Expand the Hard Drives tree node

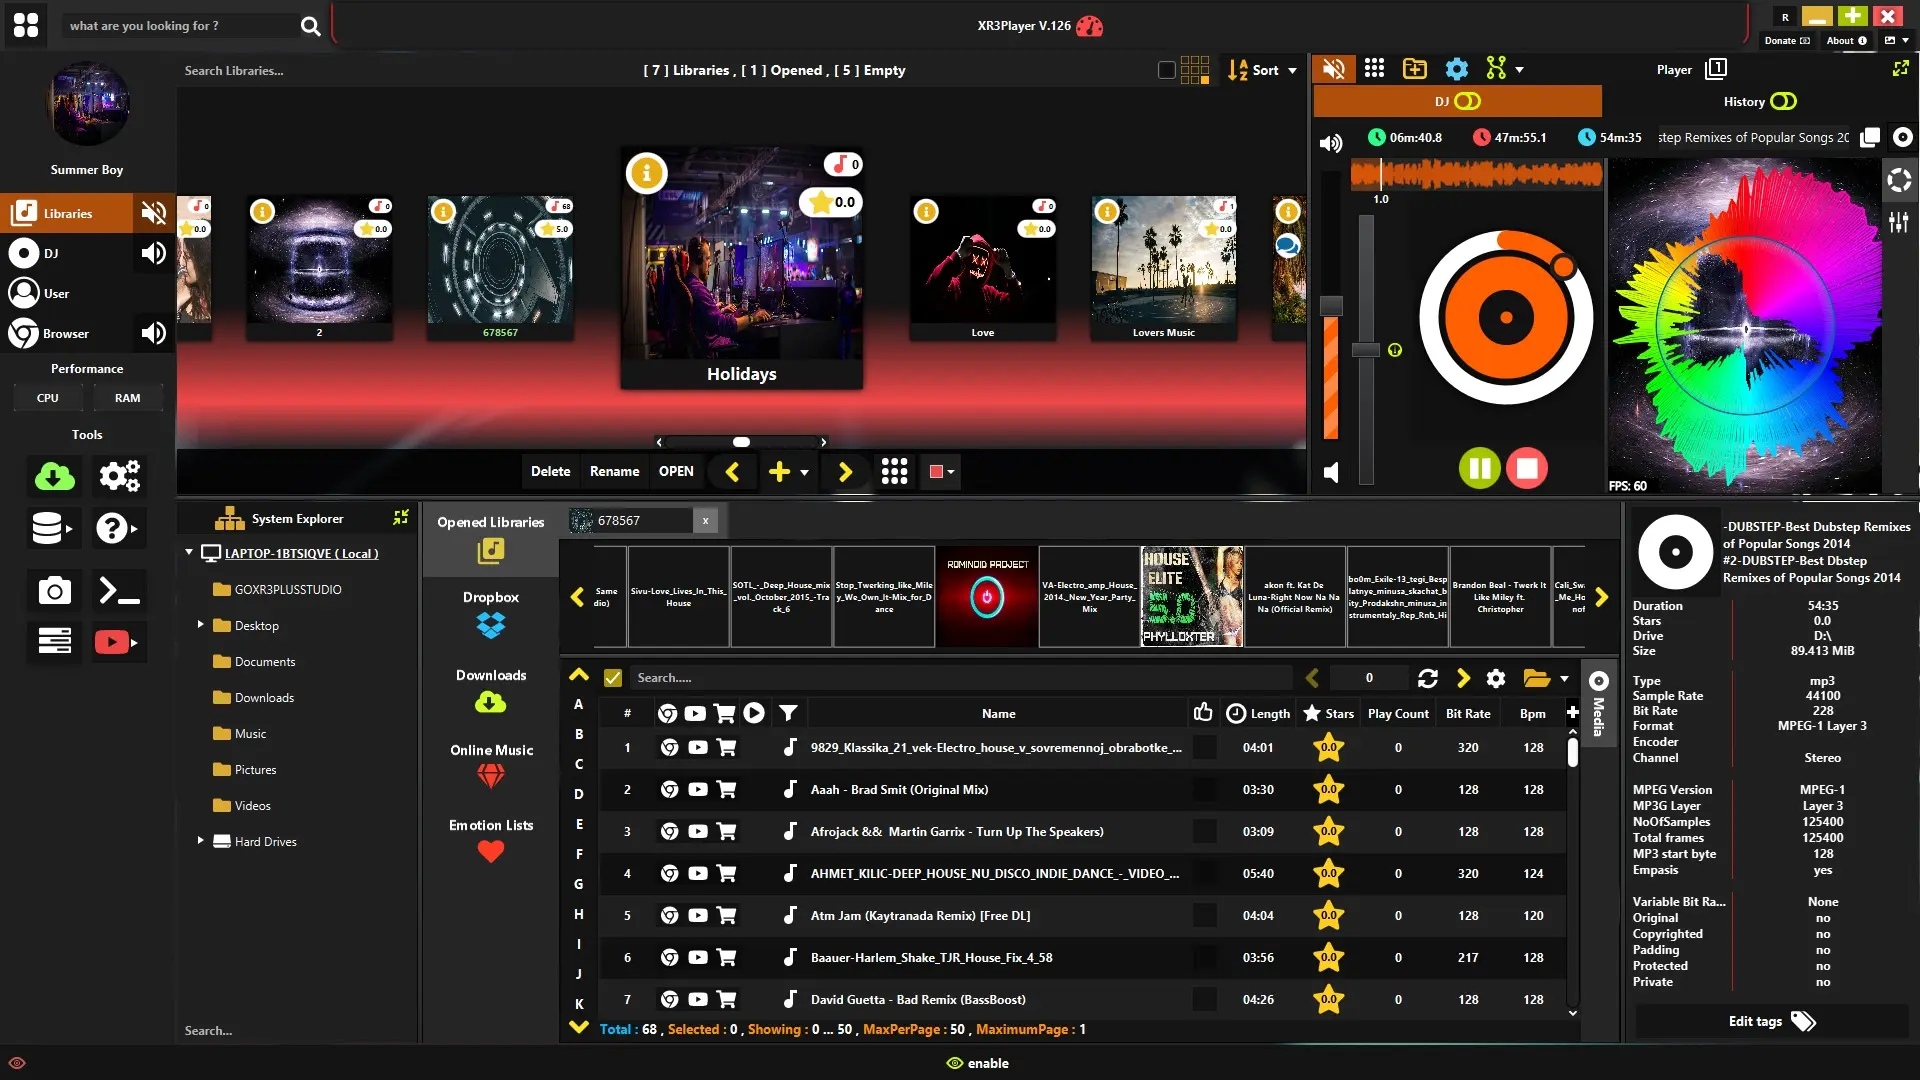[x=200, y=841]
